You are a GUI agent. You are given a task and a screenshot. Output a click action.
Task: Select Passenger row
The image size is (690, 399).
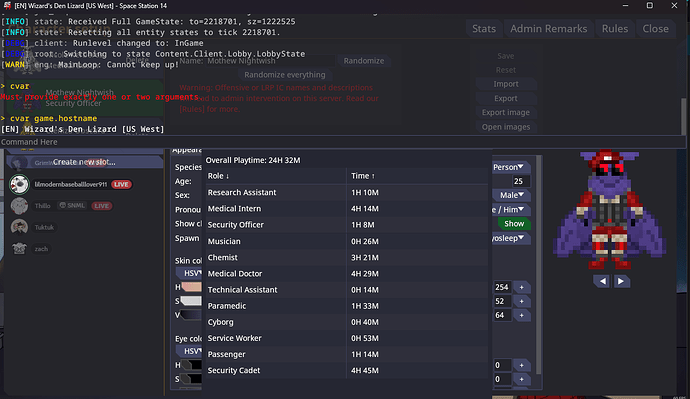coord(347,354)
